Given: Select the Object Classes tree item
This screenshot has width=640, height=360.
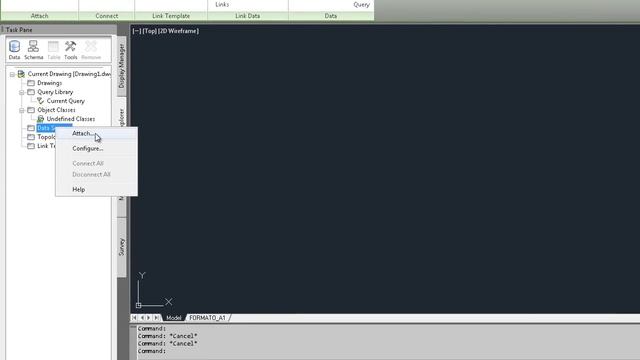Looking at the screenshot, I should 56,110.
